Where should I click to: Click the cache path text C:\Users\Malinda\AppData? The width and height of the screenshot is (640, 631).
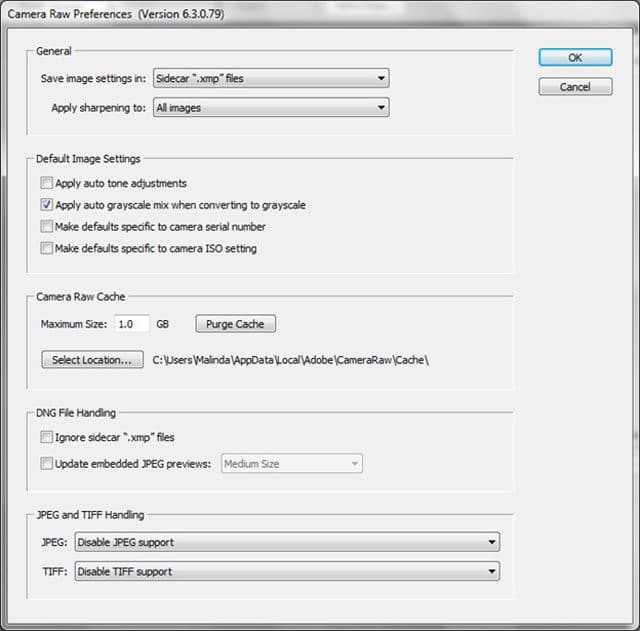290,360
